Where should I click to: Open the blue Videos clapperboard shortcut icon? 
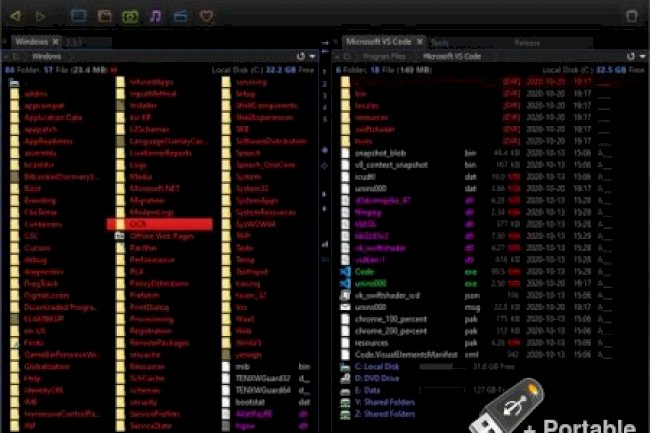pyautogui.click(x=181, y=16)
